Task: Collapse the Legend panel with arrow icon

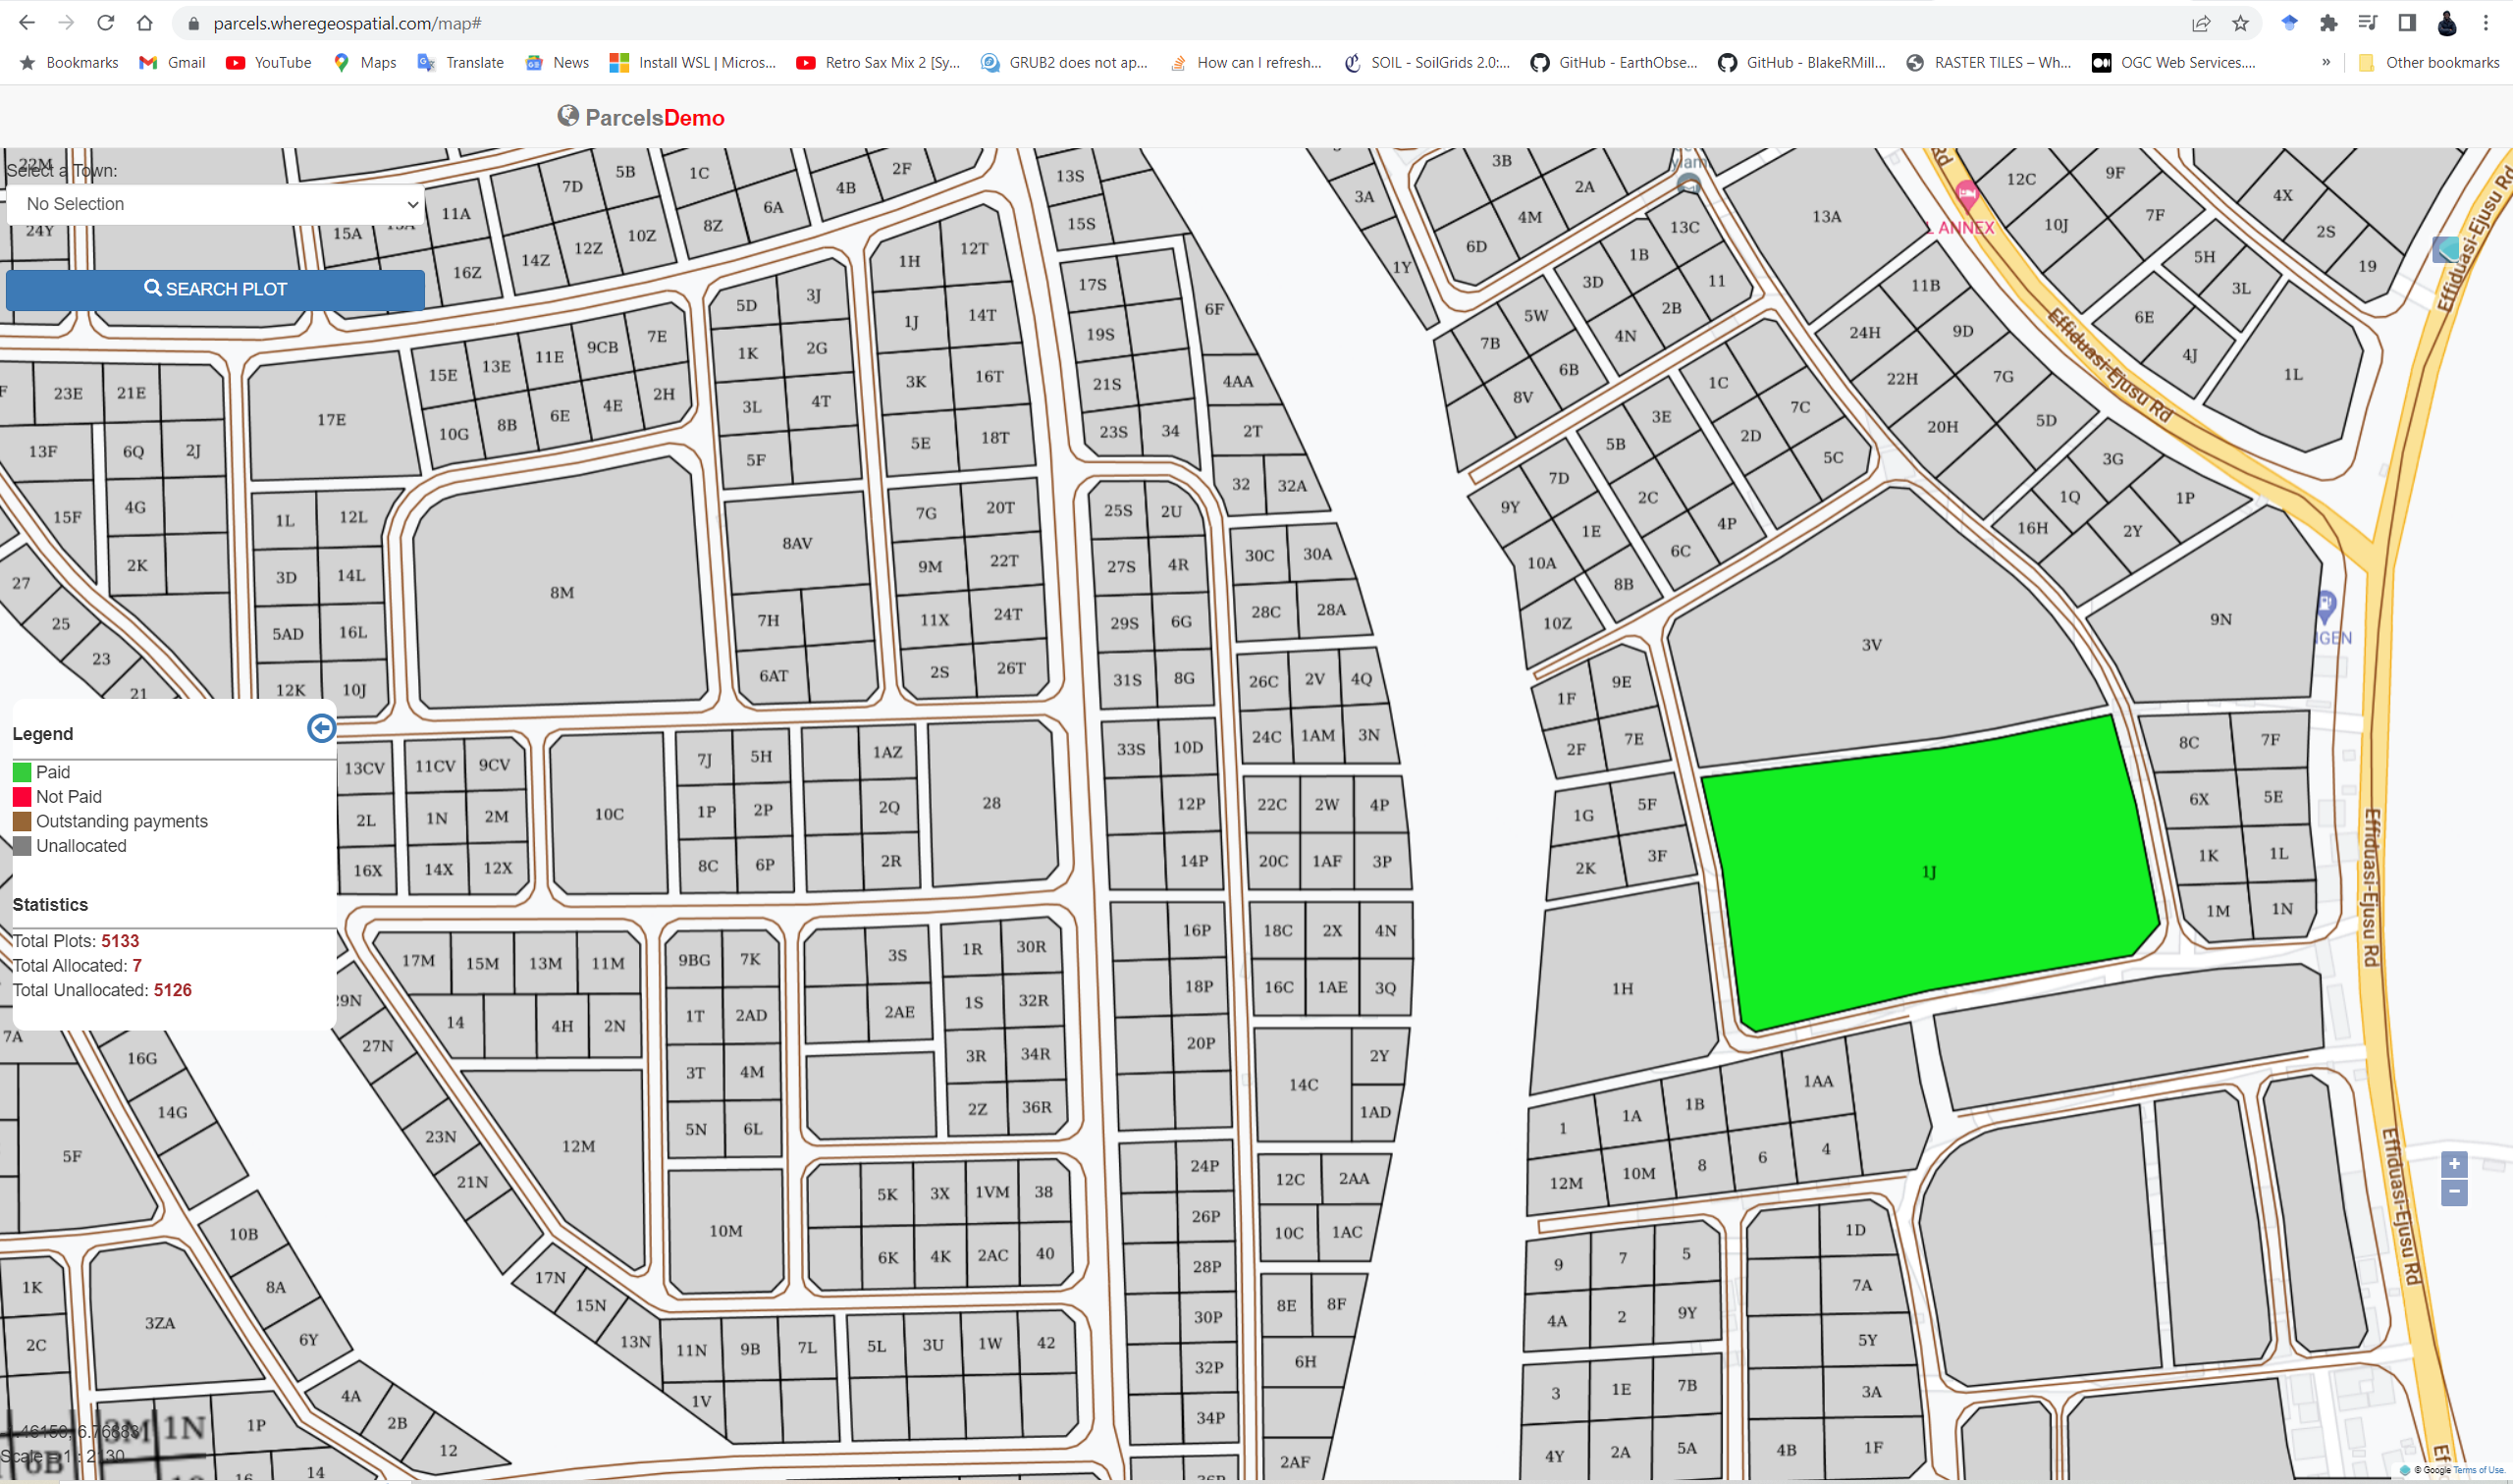Action: pos(321,728)
